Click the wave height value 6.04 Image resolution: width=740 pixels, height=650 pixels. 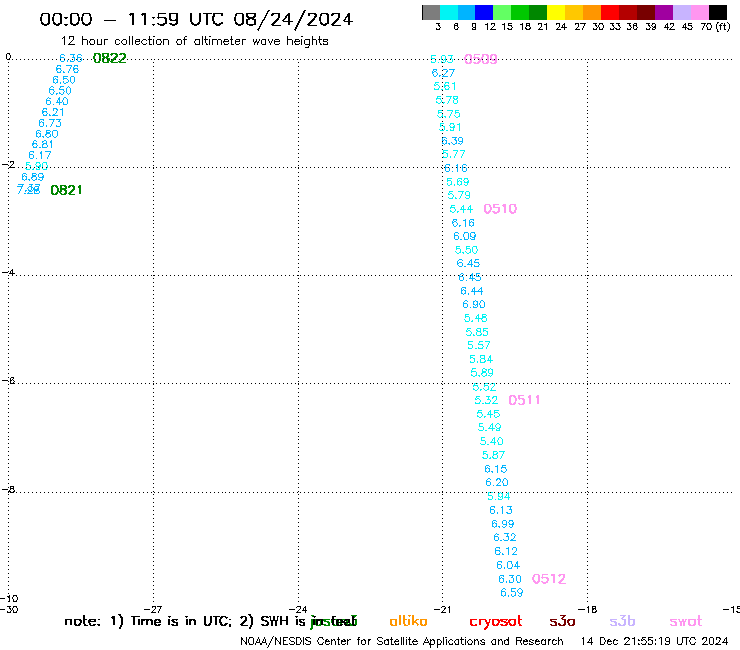[508, 565]
